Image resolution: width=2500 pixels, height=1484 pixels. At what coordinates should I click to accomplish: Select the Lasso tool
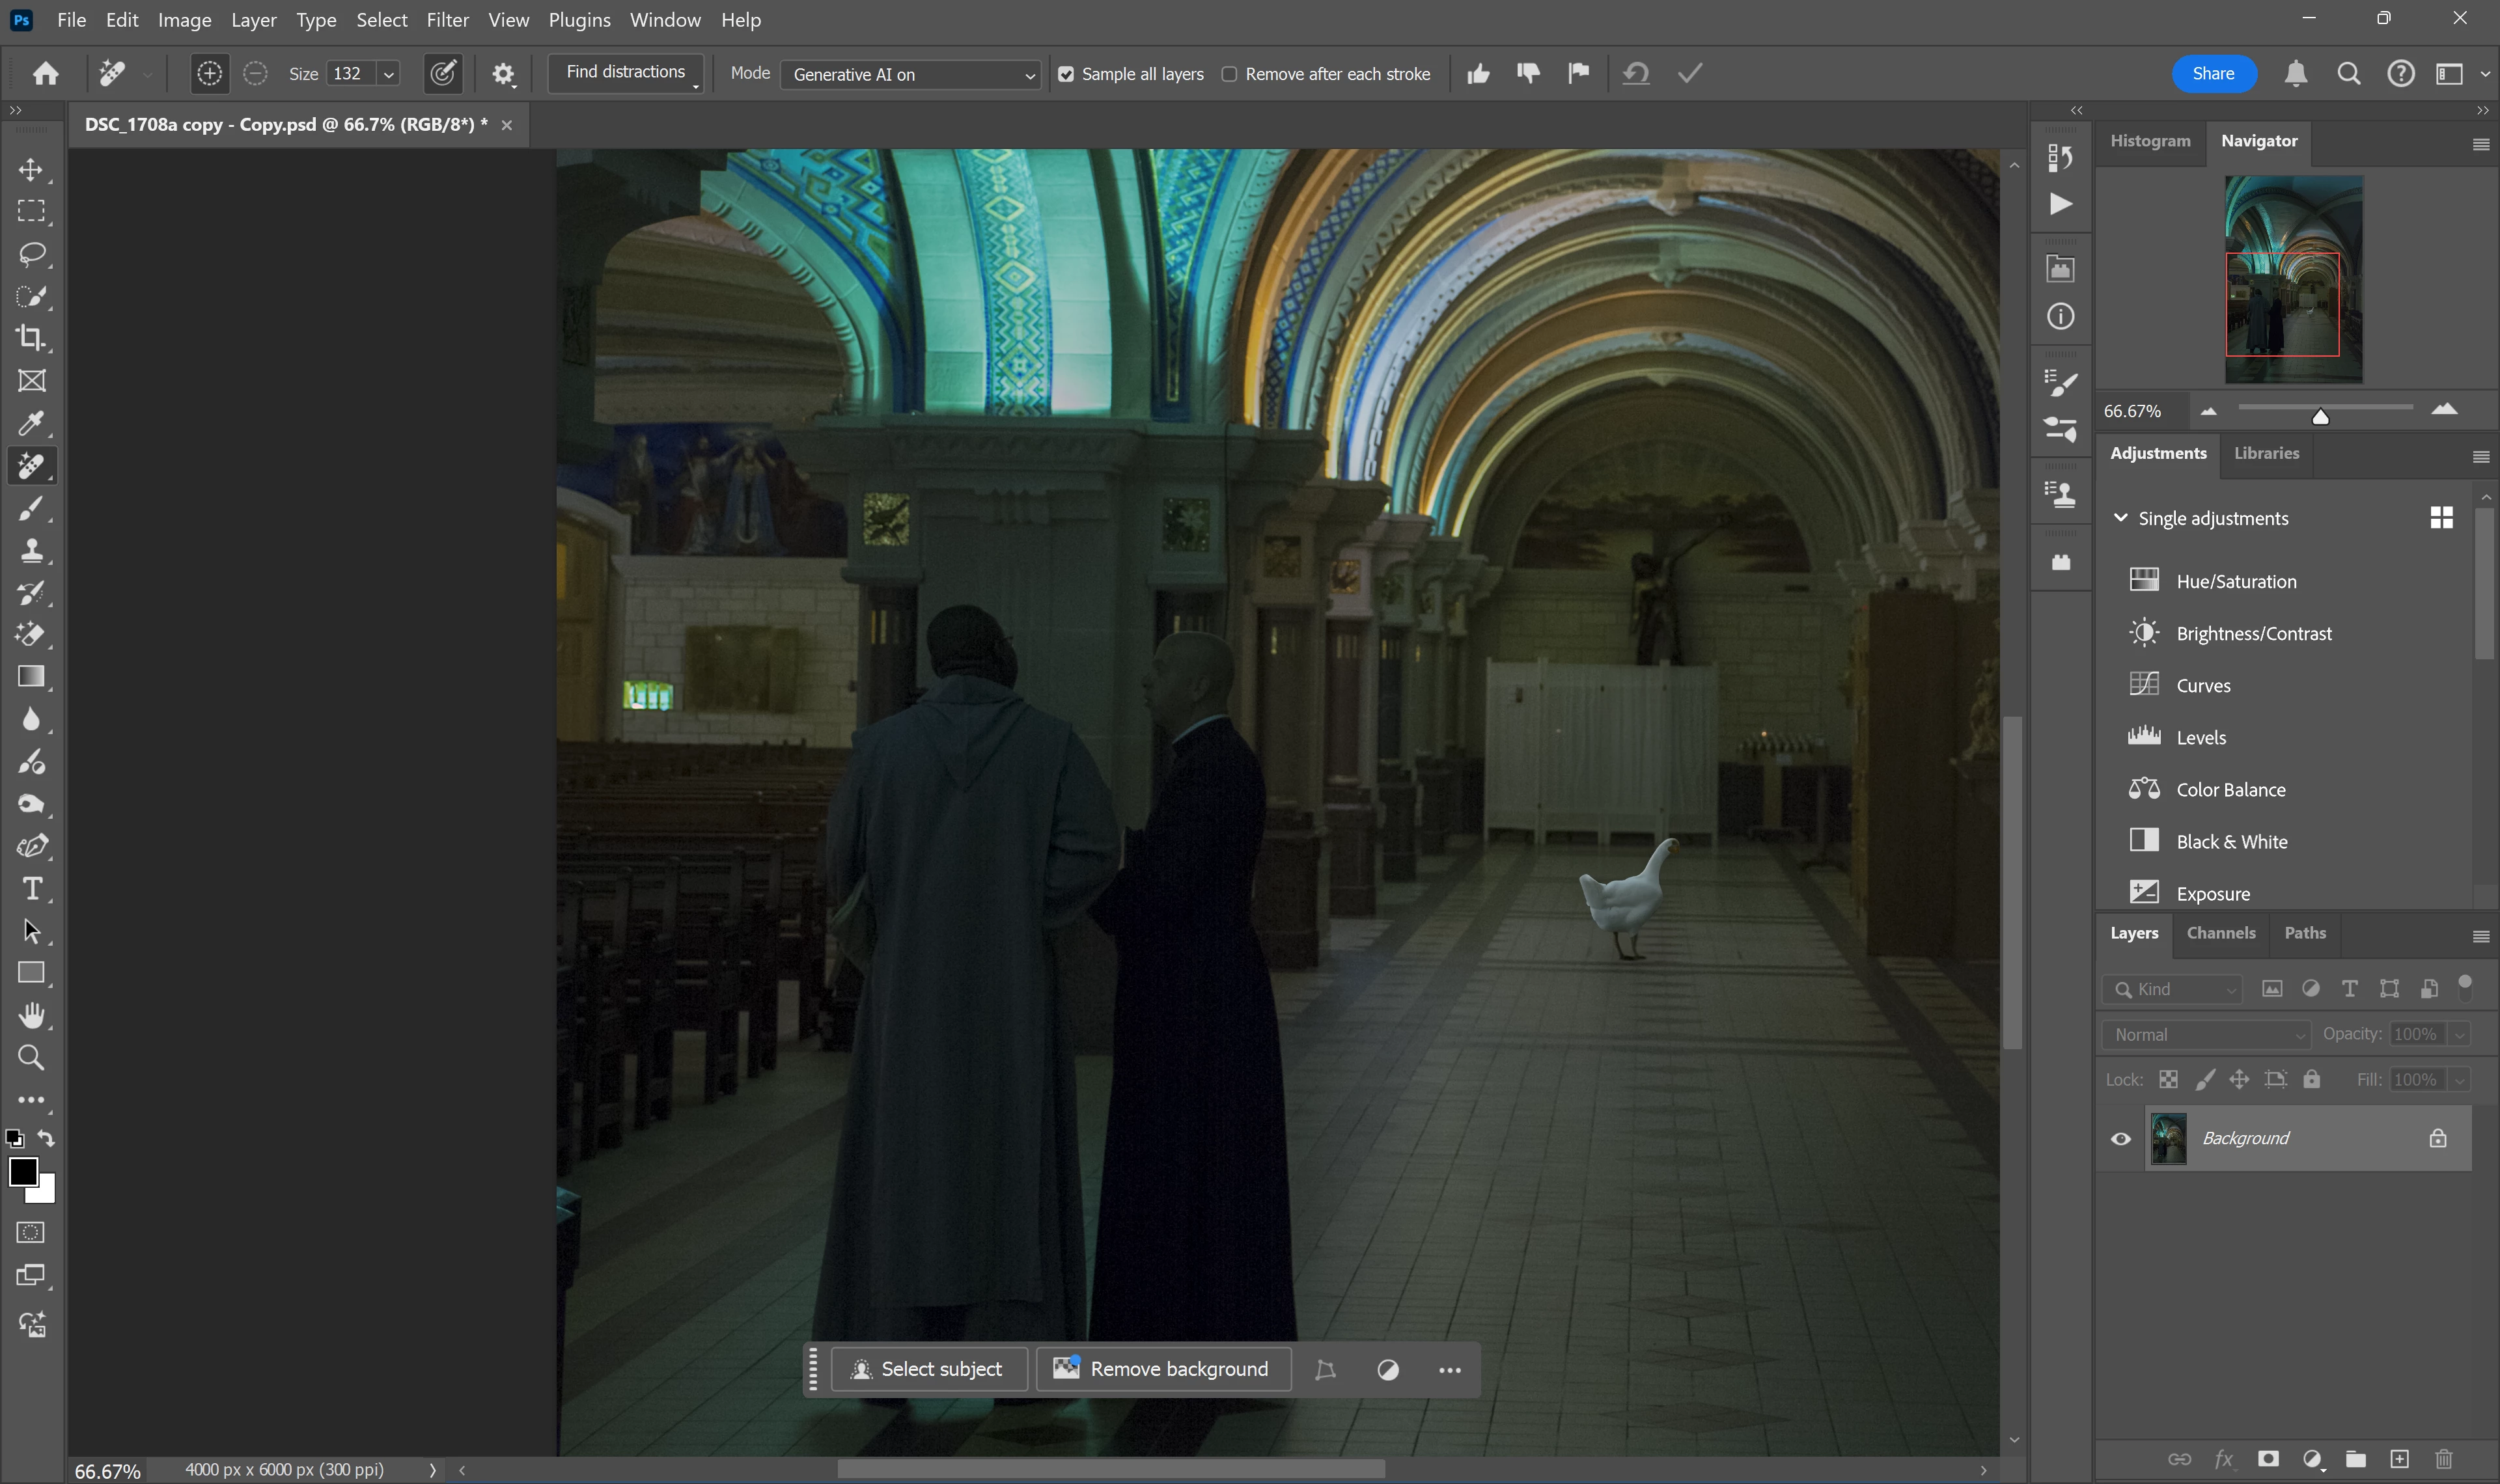click(x=31, y=254)
